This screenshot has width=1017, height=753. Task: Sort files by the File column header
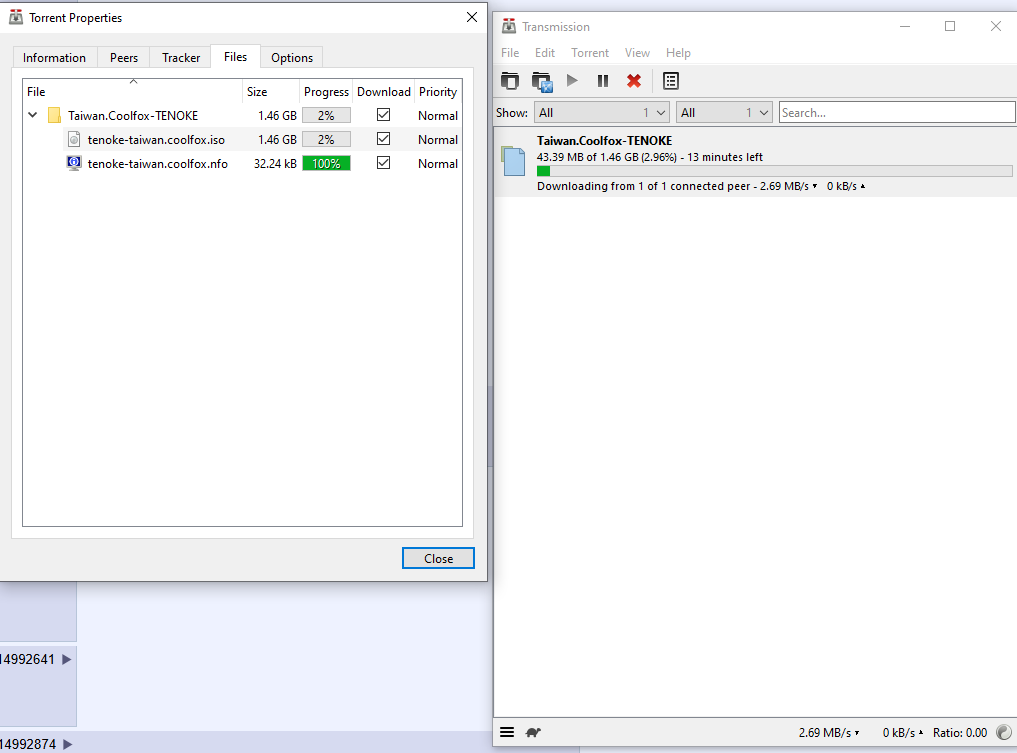133,91
